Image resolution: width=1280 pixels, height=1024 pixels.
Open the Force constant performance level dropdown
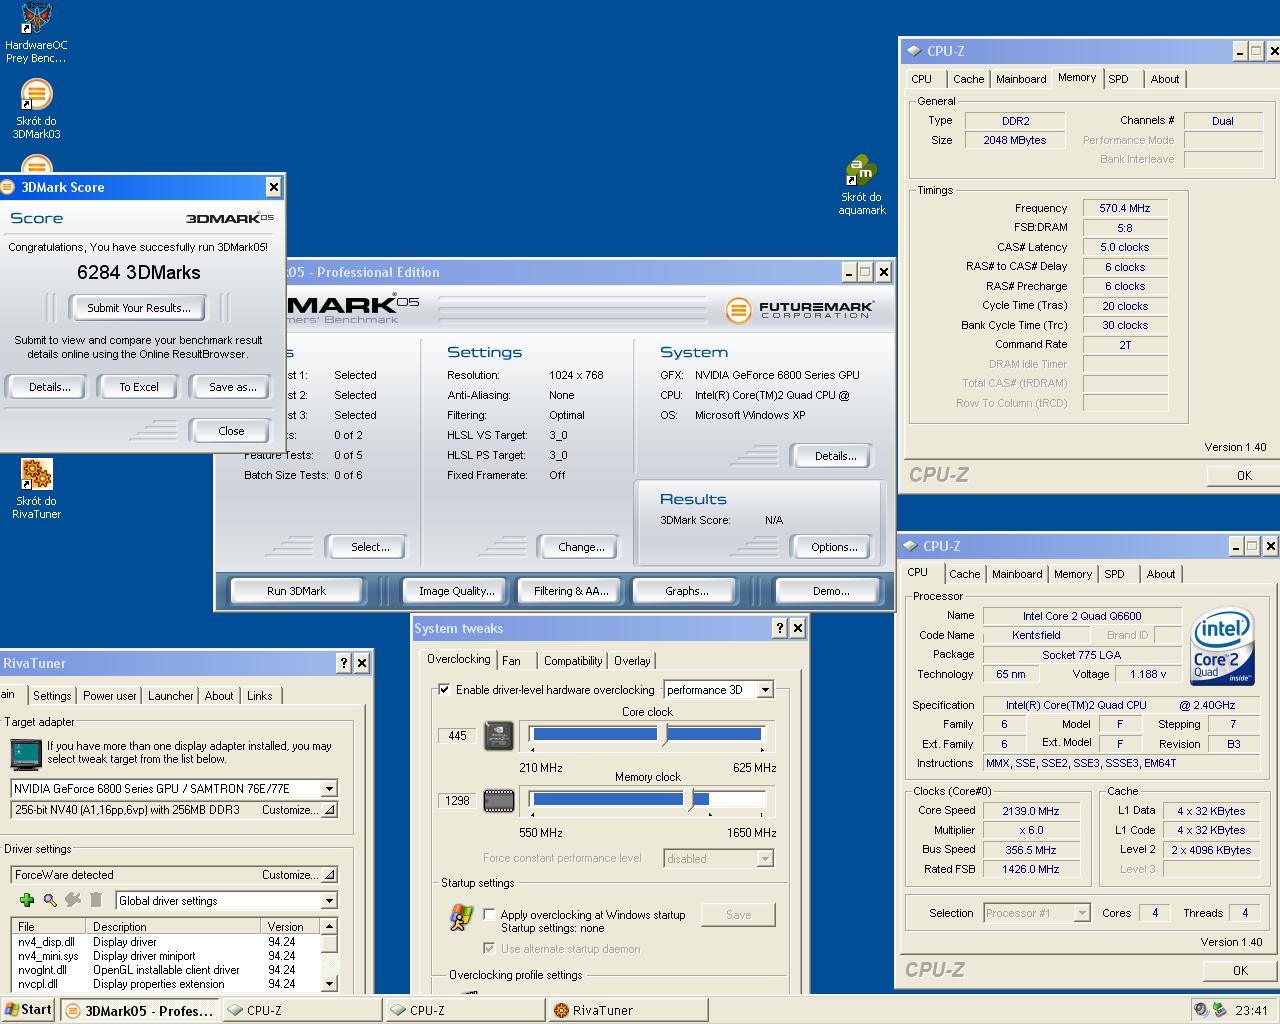coord(765,858)
